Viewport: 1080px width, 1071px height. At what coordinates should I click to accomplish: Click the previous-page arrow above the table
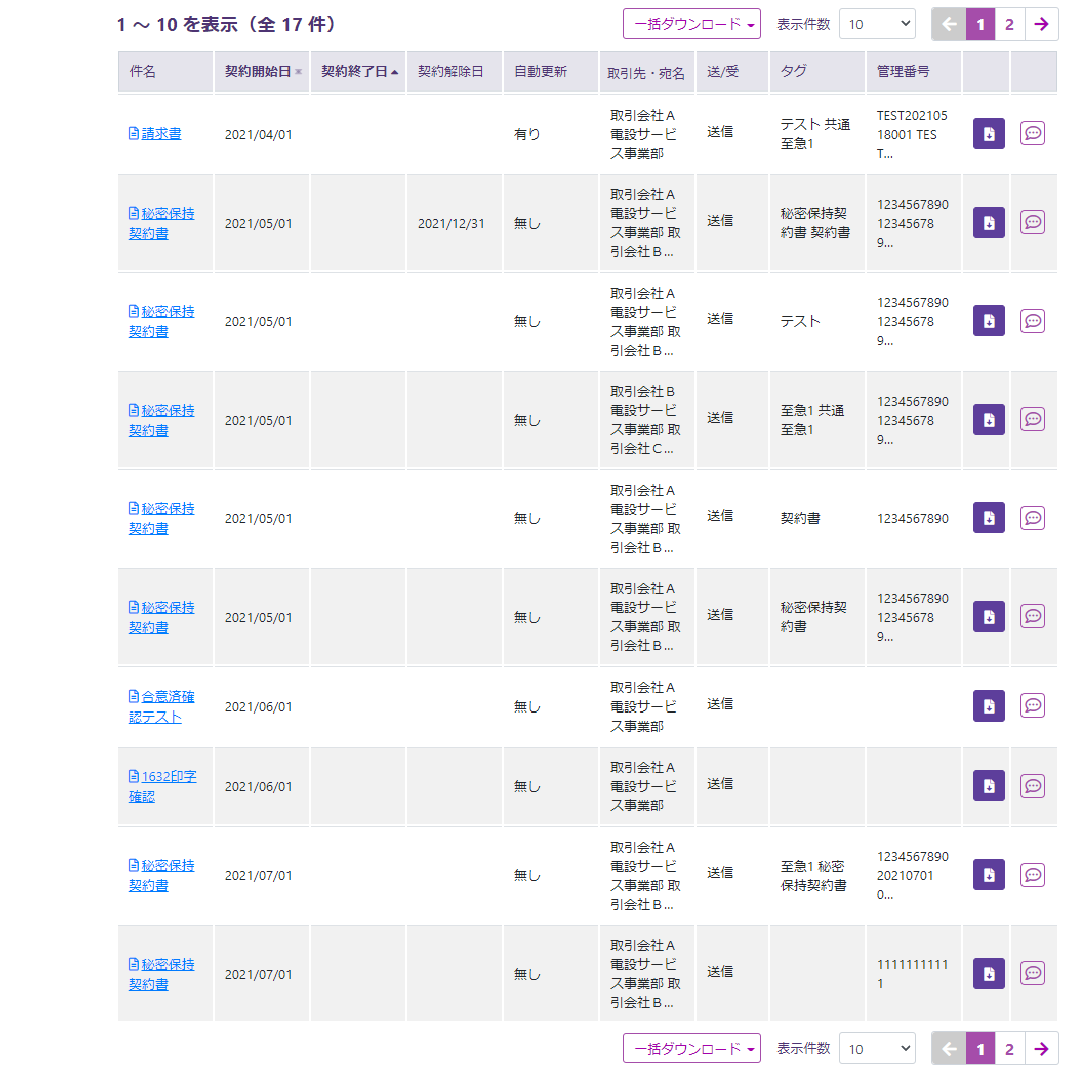948,25
